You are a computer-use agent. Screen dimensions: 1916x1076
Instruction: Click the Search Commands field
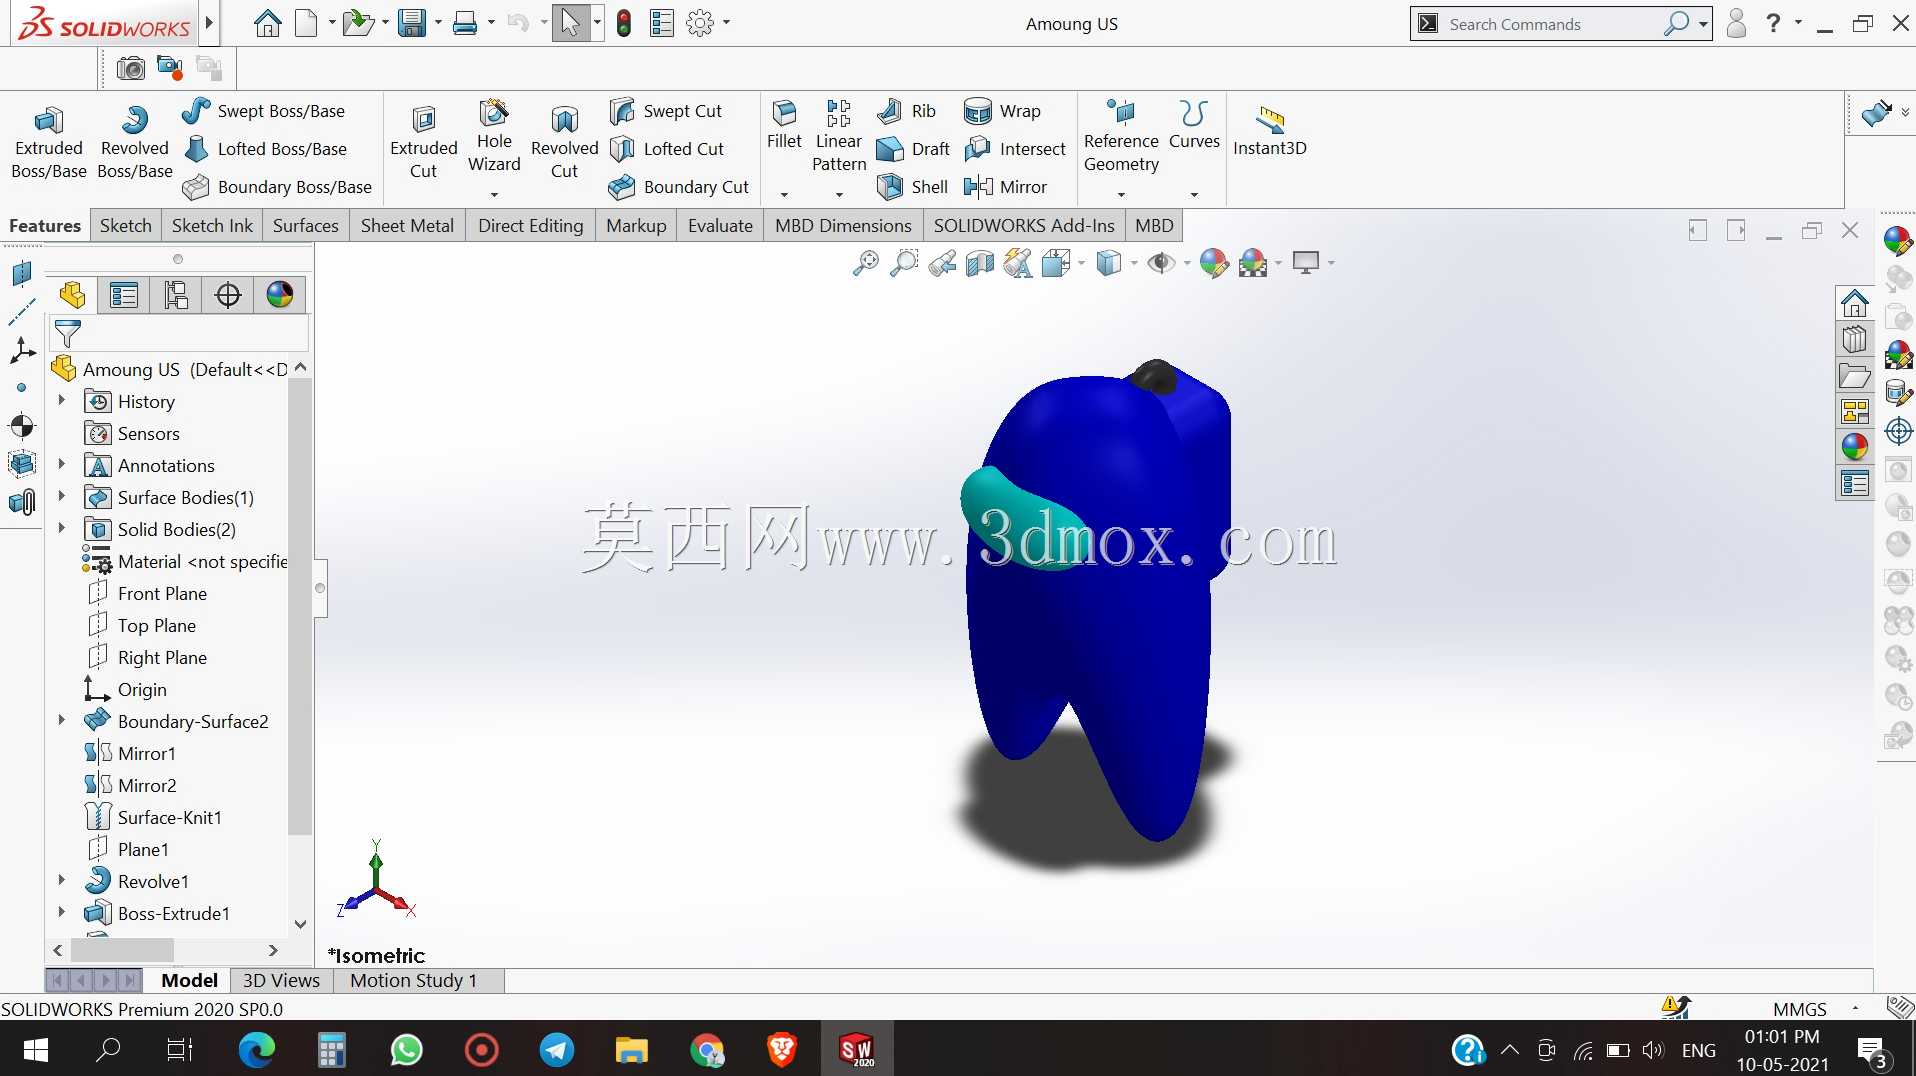point(1553,24)
